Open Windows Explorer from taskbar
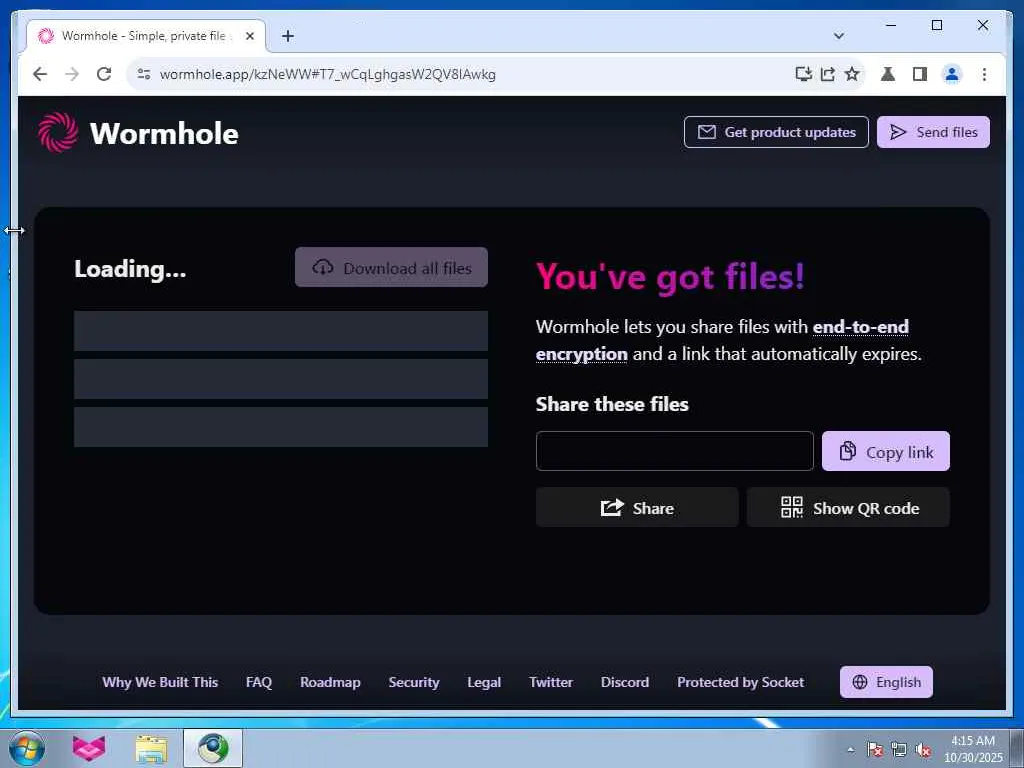Viewport: 1024px width, 768px height. point(151,748)
